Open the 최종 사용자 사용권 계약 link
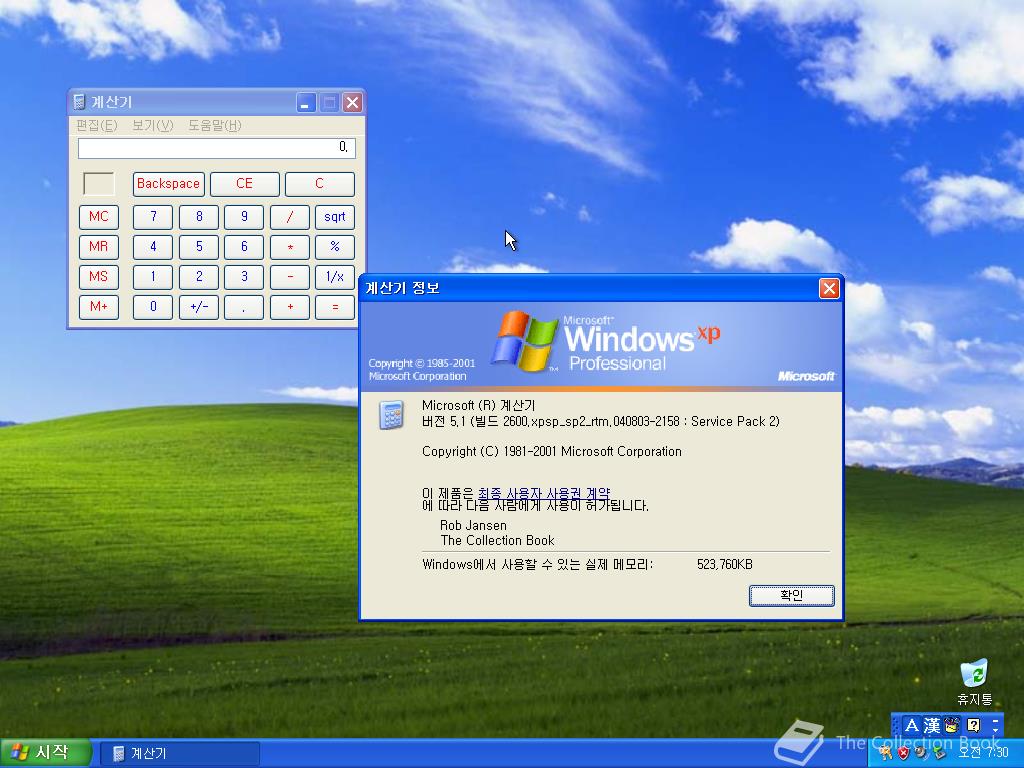The width and height of the screenshot is (1024, 768). click(544, 493)
